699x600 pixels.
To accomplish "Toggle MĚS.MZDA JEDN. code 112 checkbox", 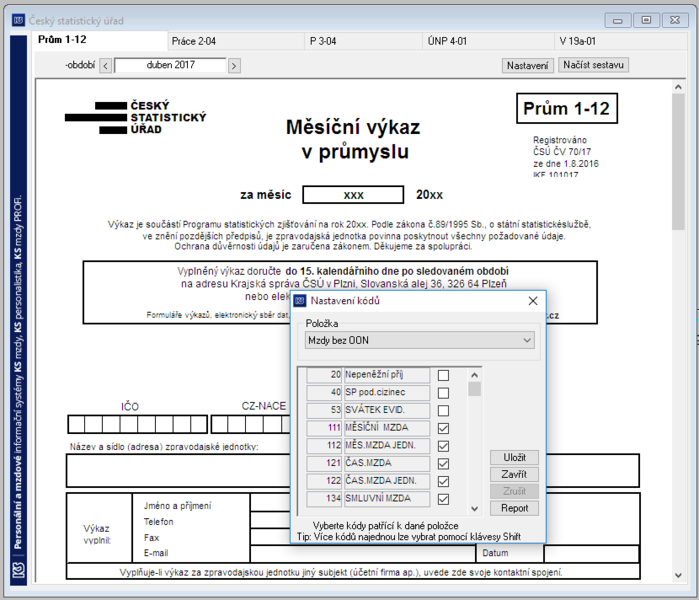I will tap(443, 446).
